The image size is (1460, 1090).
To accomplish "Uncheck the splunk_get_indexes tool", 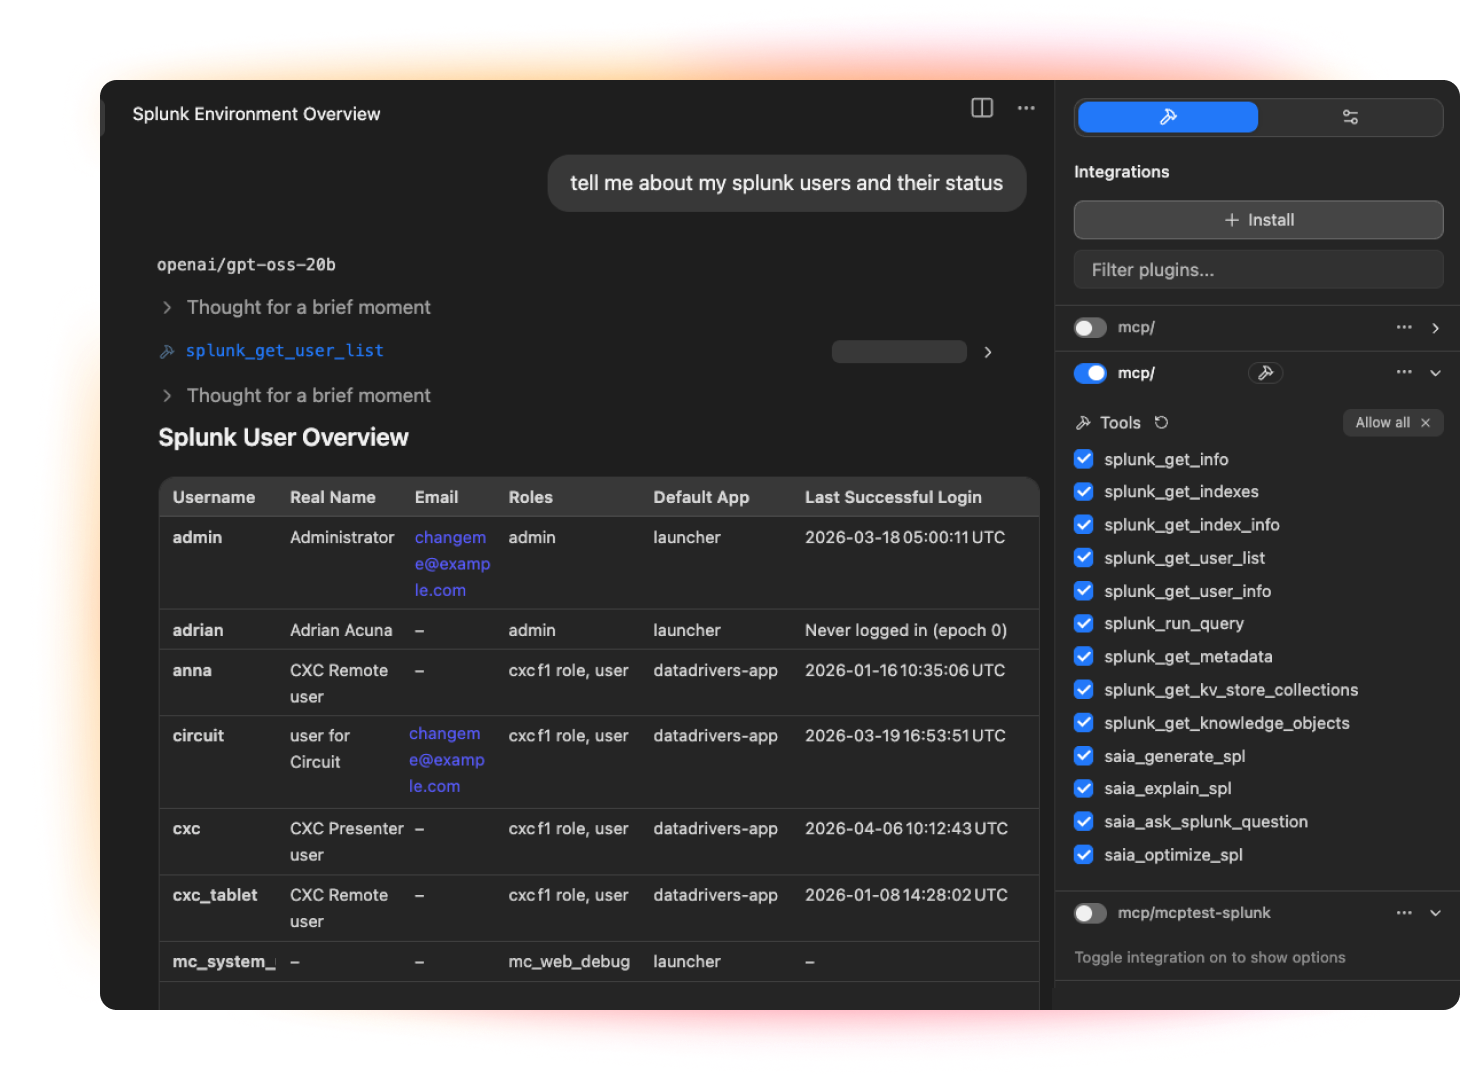I will click(x=1083, y=492).
